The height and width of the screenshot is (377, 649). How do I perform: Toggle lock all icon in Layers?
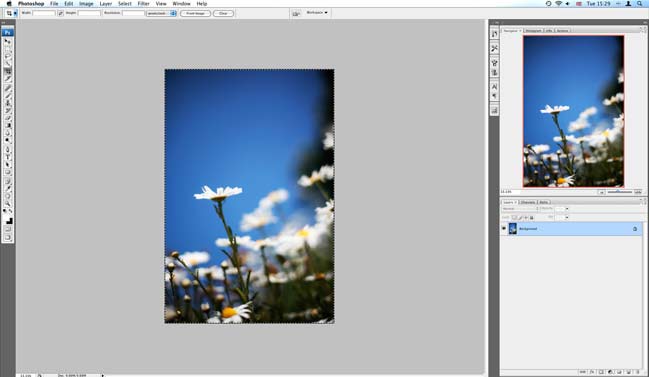tap(532, 217)
